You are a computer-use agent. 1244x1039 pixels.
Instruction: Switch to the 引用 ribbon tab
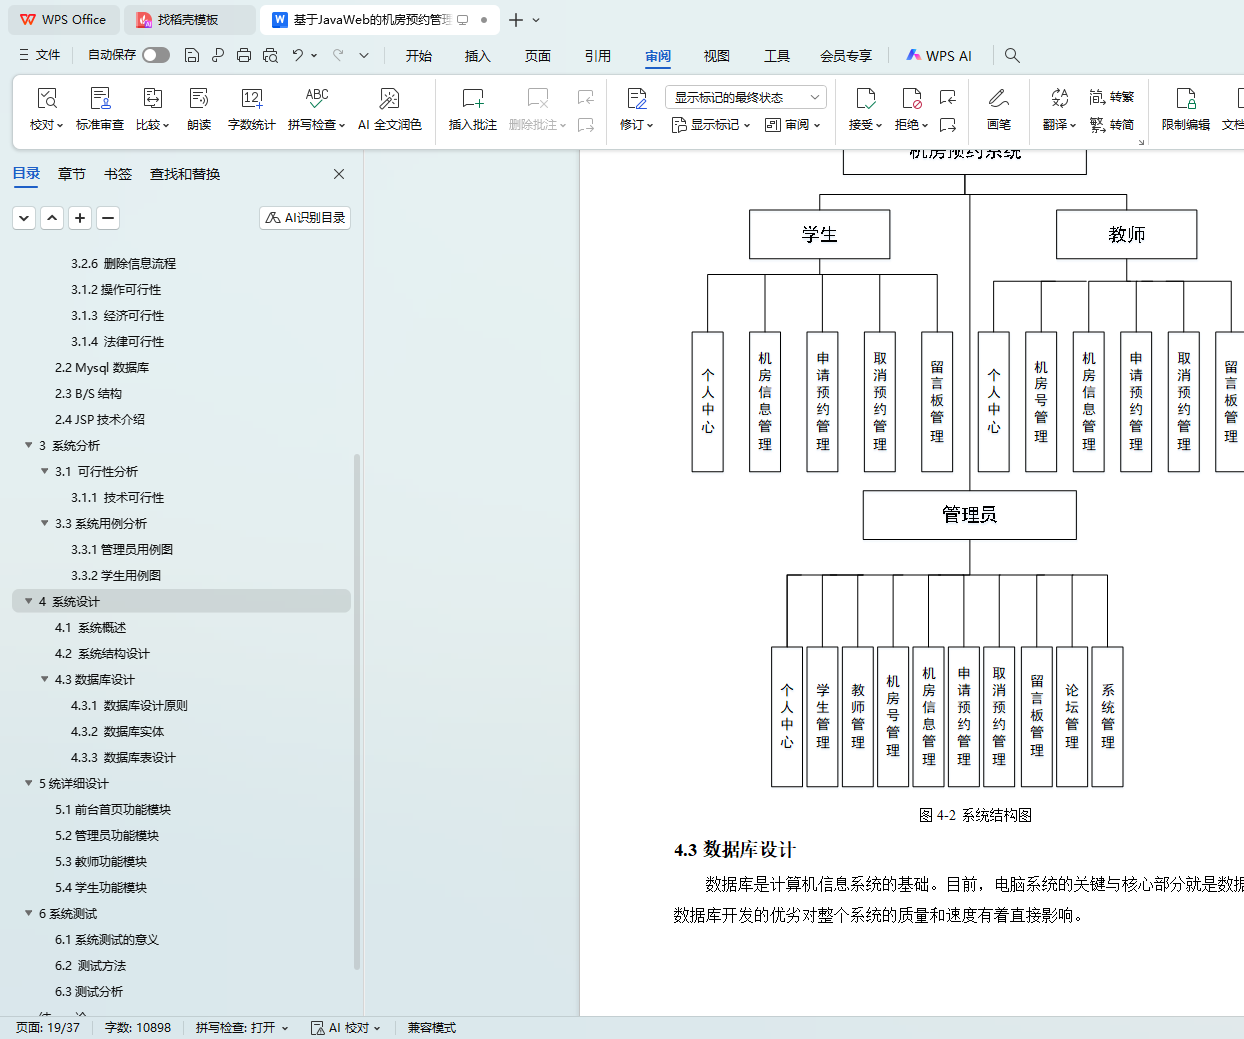[x=598, y=56]
